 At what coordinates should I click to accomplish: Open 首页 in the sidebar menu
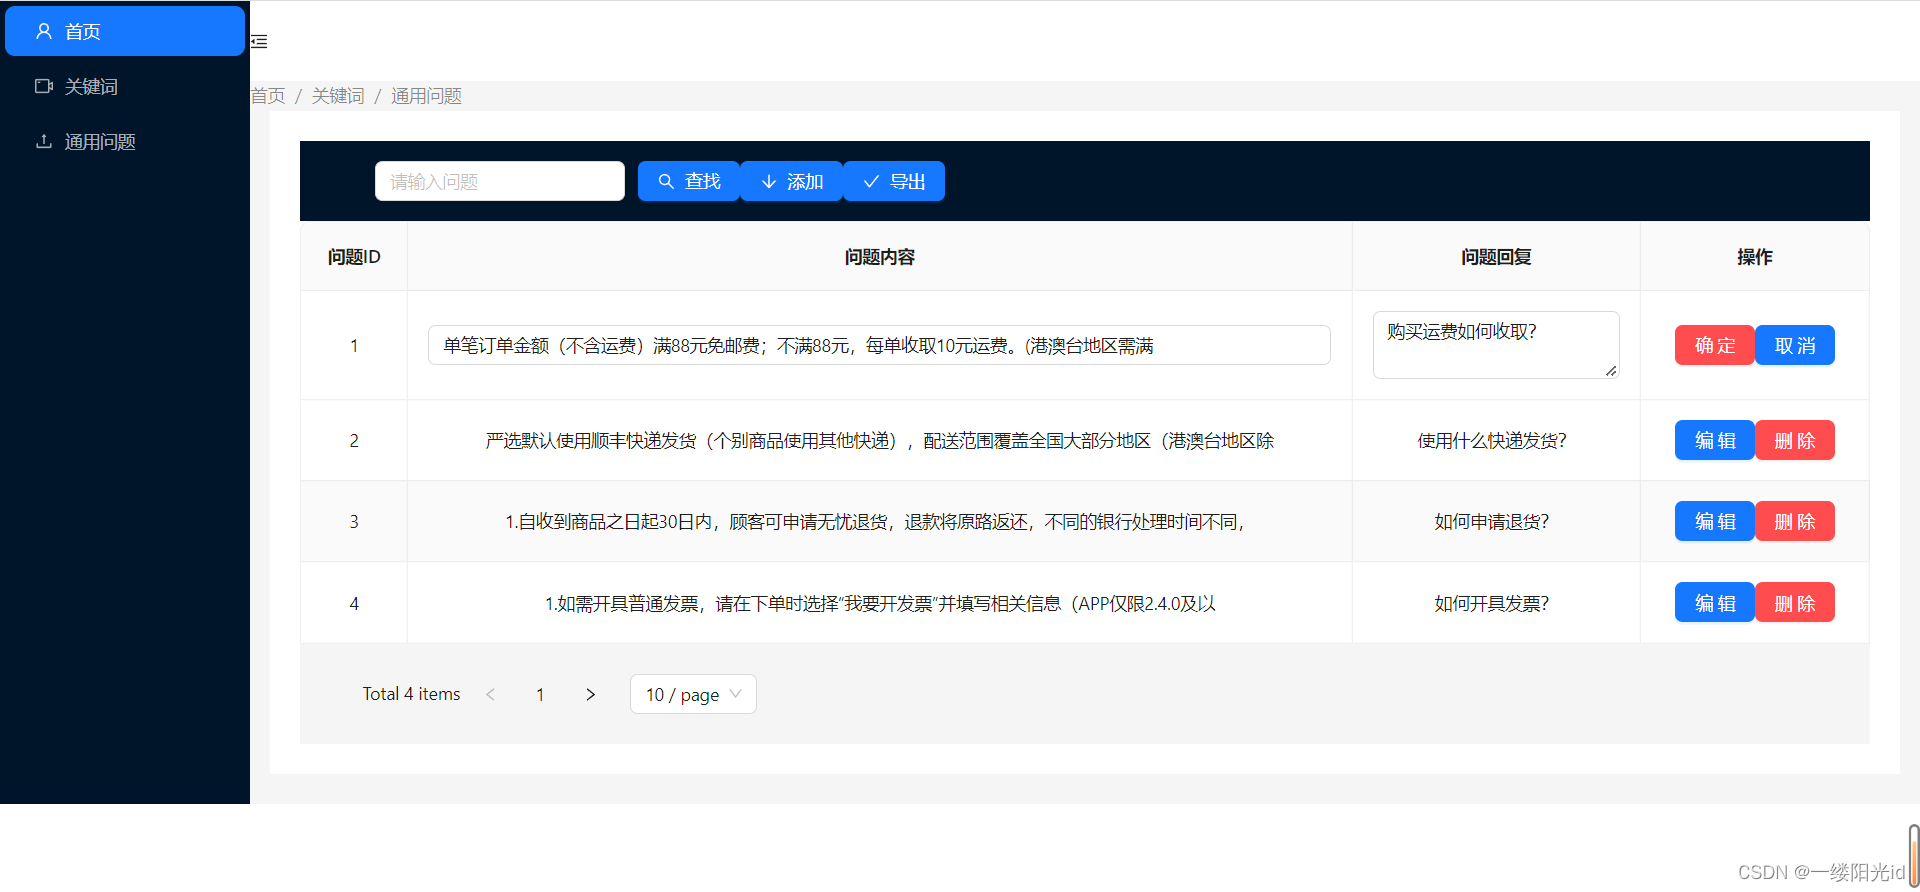coord(125,31)
